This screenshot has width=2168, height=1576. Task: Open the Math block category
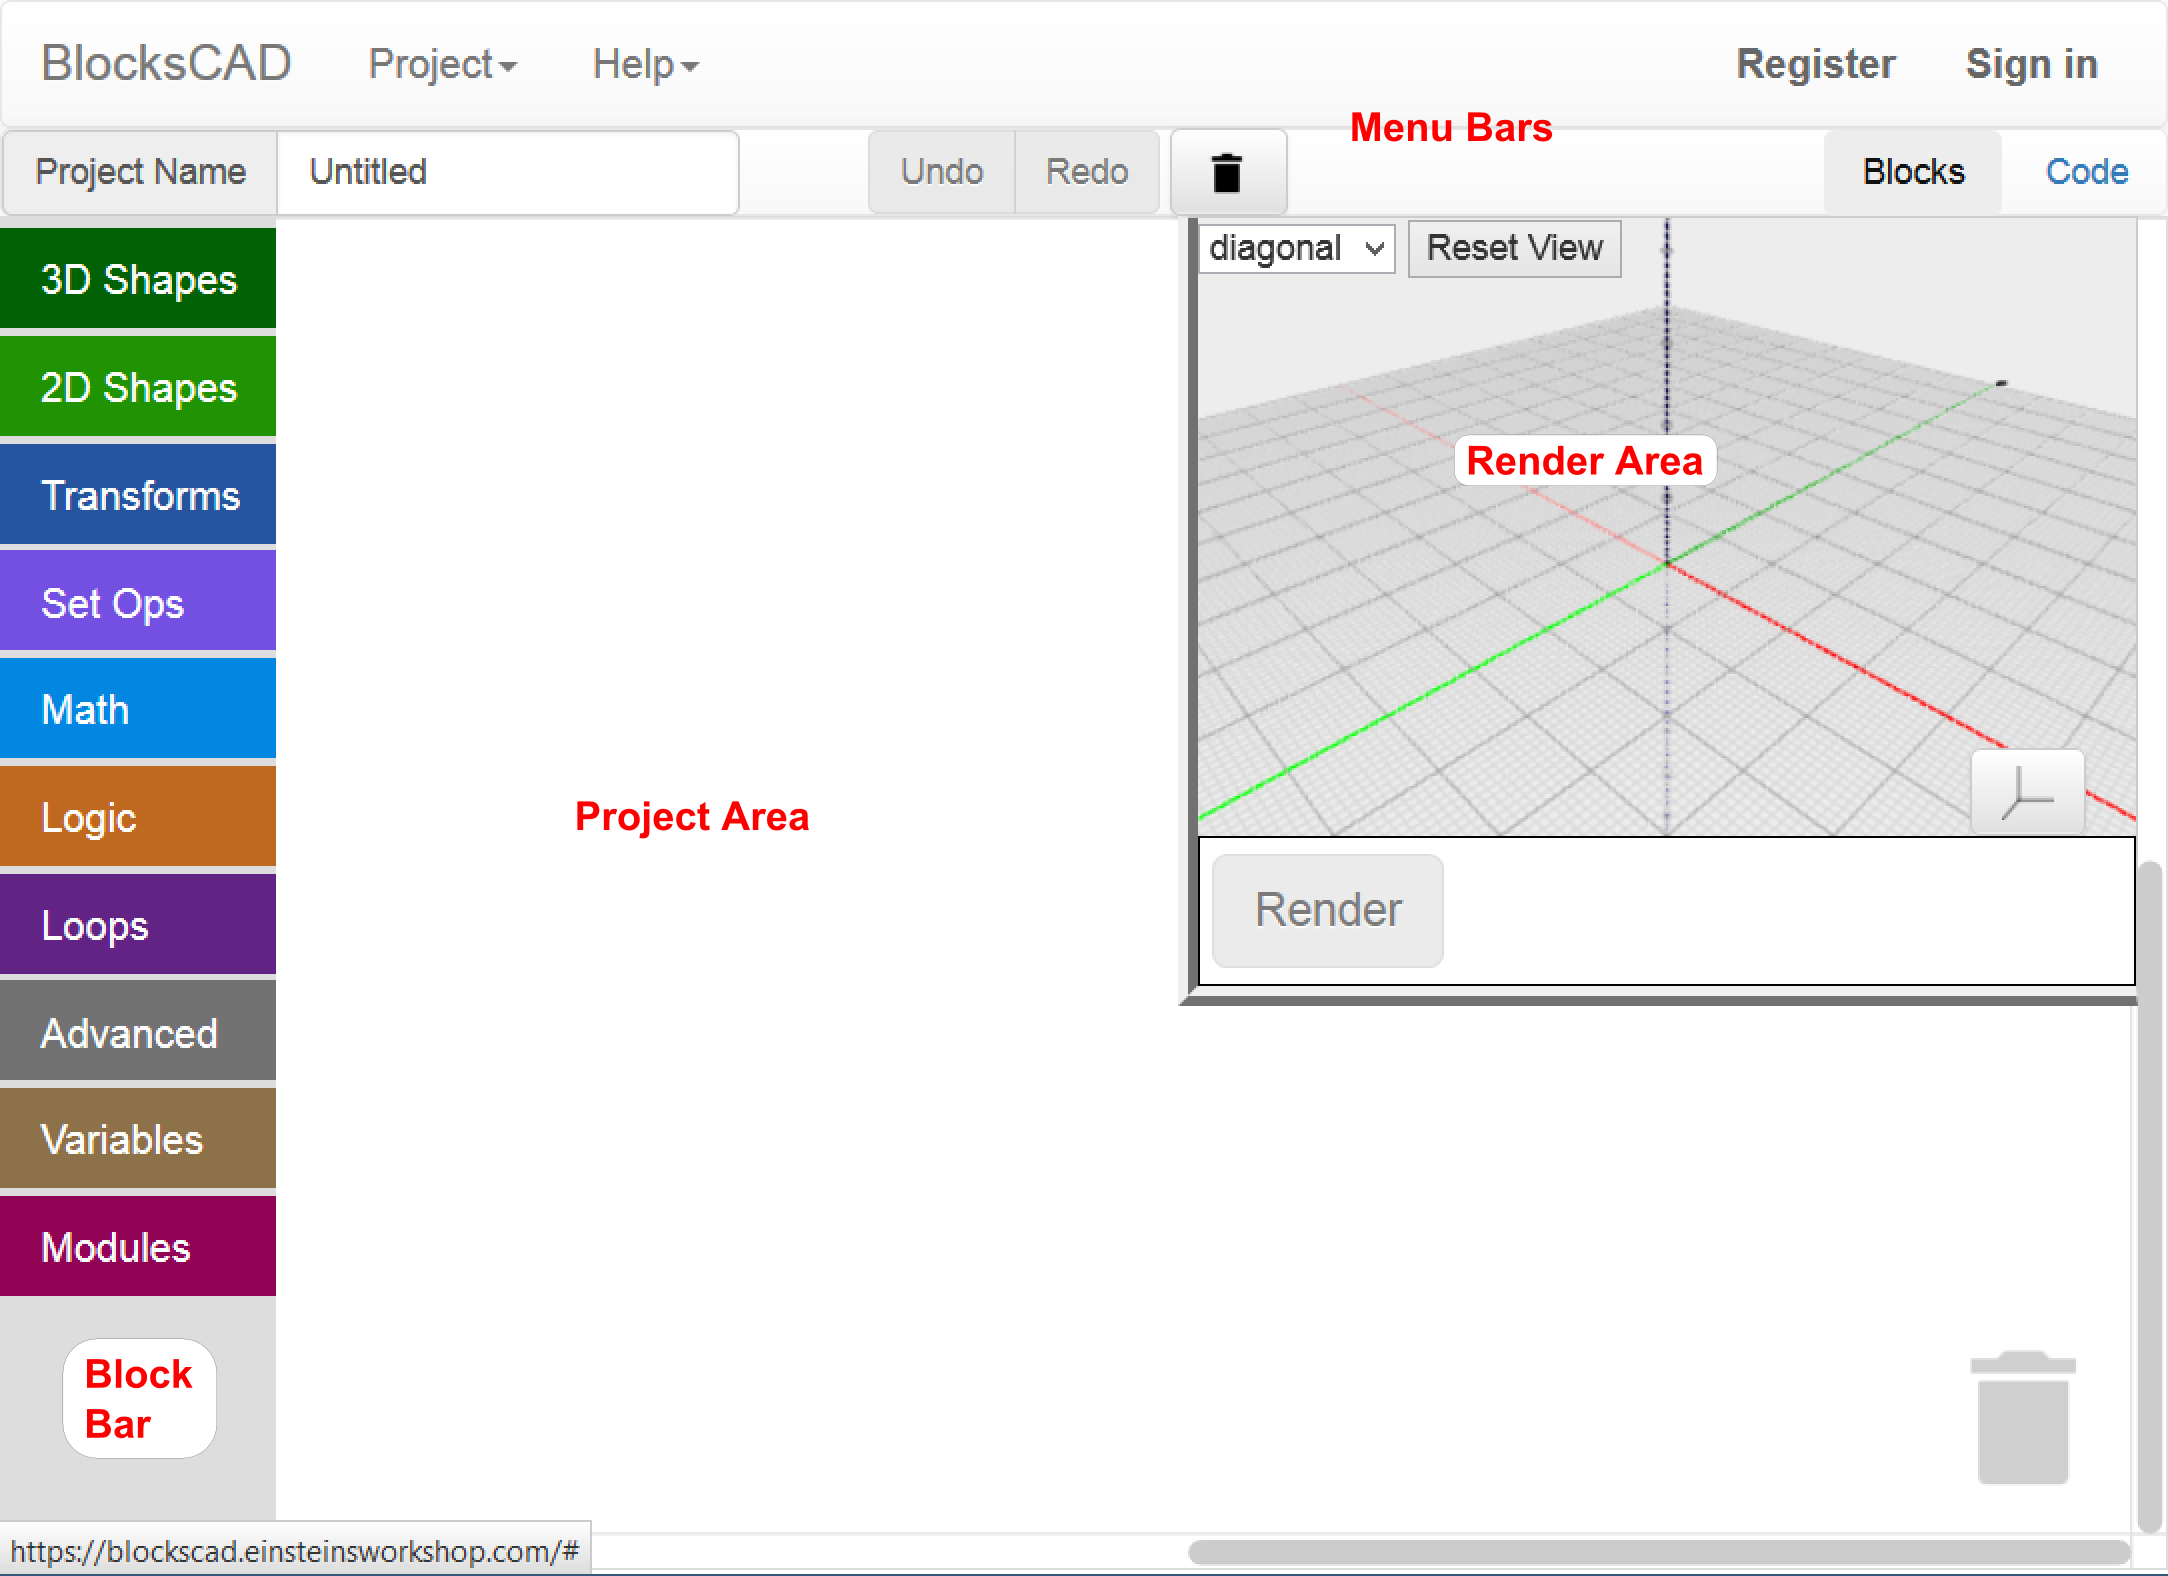138,709
